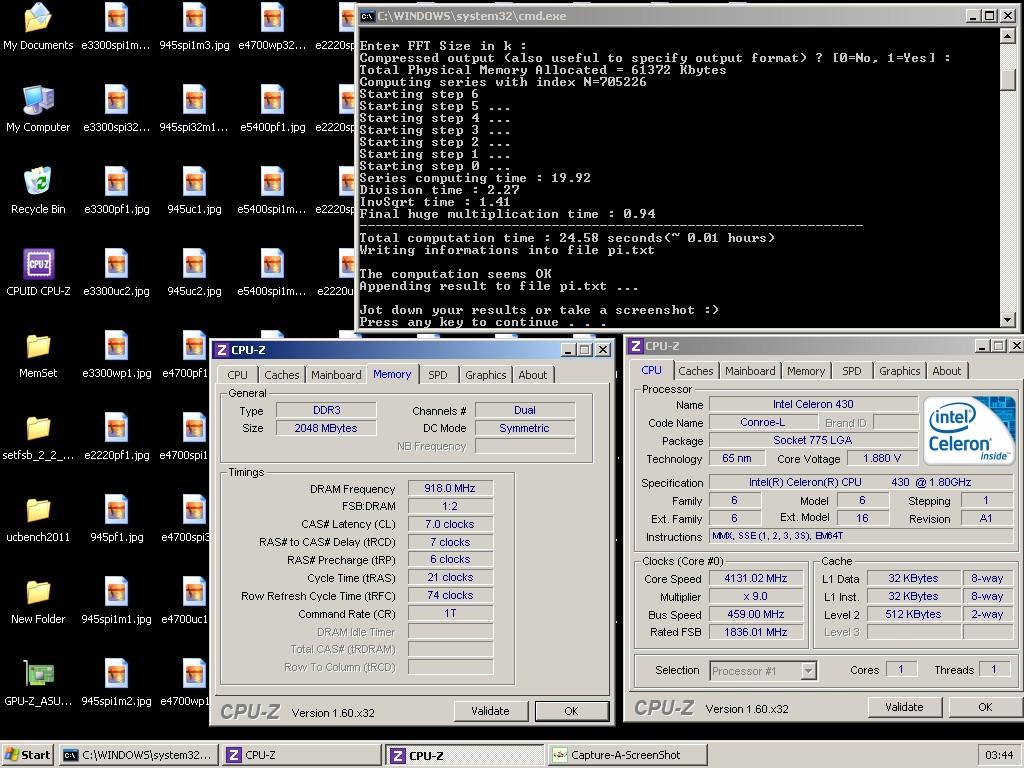Switch to CPU tab in Memory CPU-Z window
The width and height of the screenshot is (1024, 768).
pos(237,375)
